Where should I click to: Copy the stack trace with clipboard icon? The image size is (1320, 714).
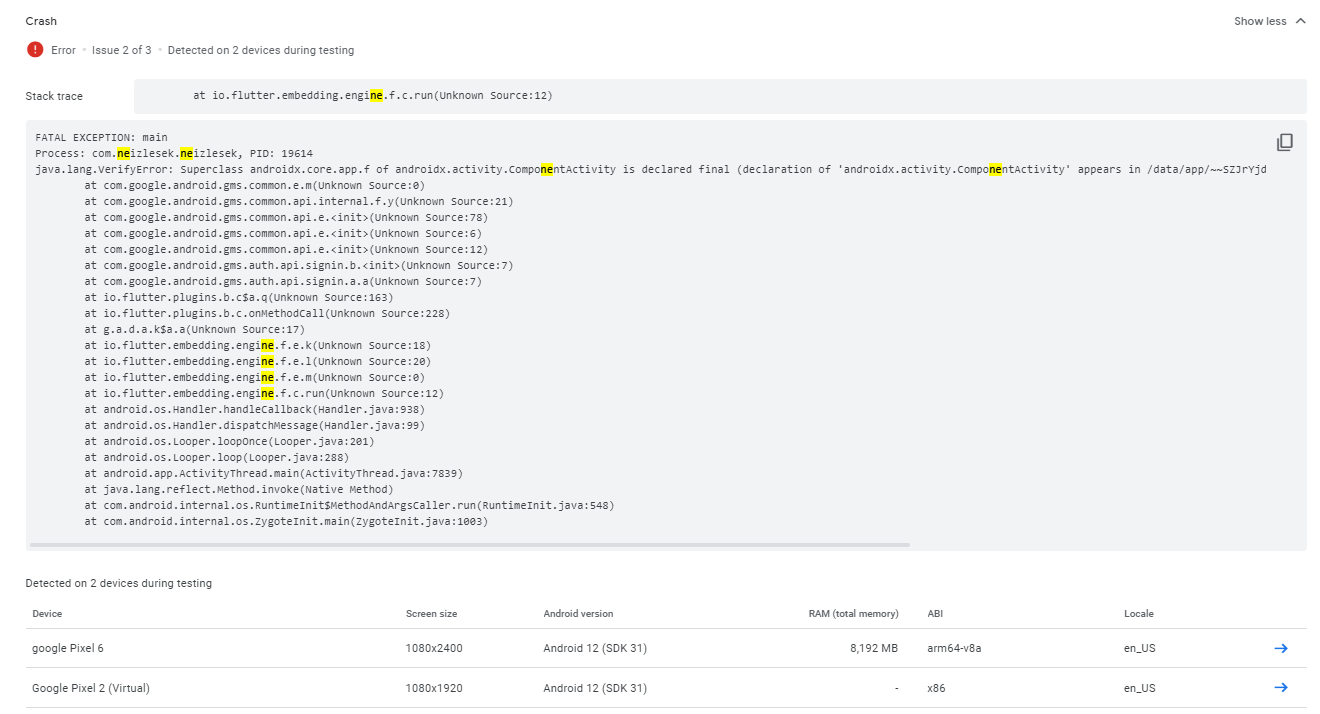point(1284,142)
